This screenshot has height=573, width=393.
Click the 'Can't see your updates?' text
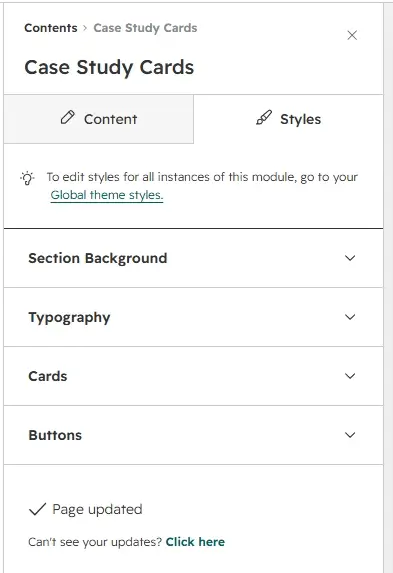point(95,542)
